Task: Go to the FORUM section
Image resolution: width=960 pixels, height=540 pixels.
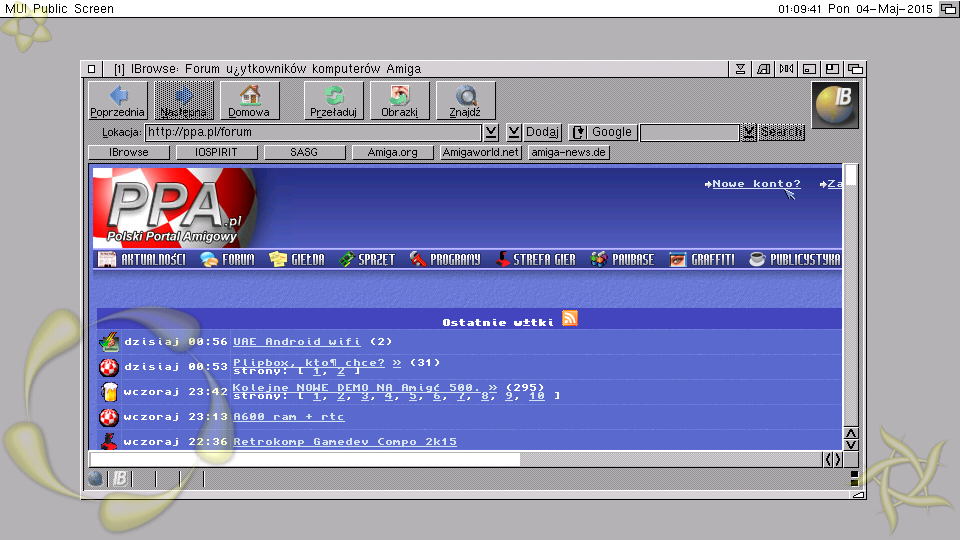Action: pos(227,260)
